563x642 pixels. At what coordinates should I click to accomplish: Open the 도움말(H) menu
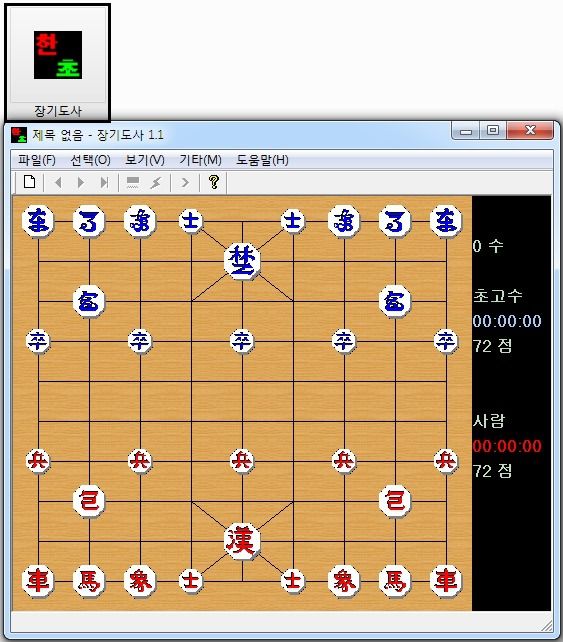click(262, 160)
